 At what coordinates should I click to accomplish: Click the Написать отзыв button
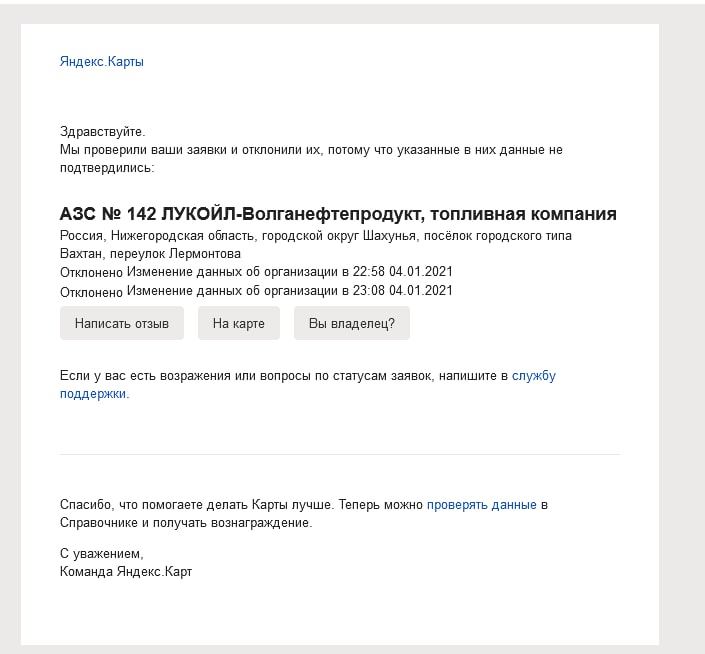(x=122, y=323)
